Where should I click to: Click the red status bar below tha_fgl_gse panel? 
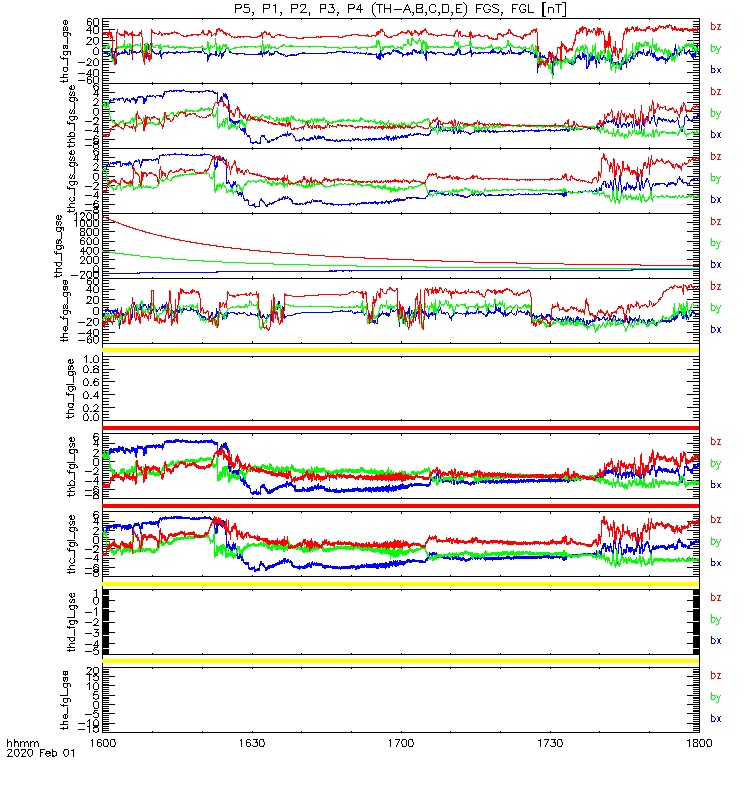pos(401,428)
